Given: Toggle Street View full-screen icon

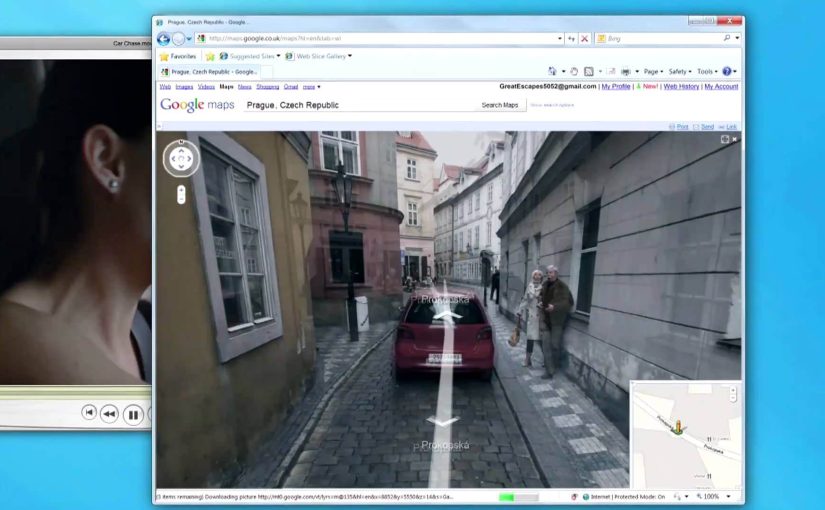Looking at the screenshot, I should [x=725, y=139].
